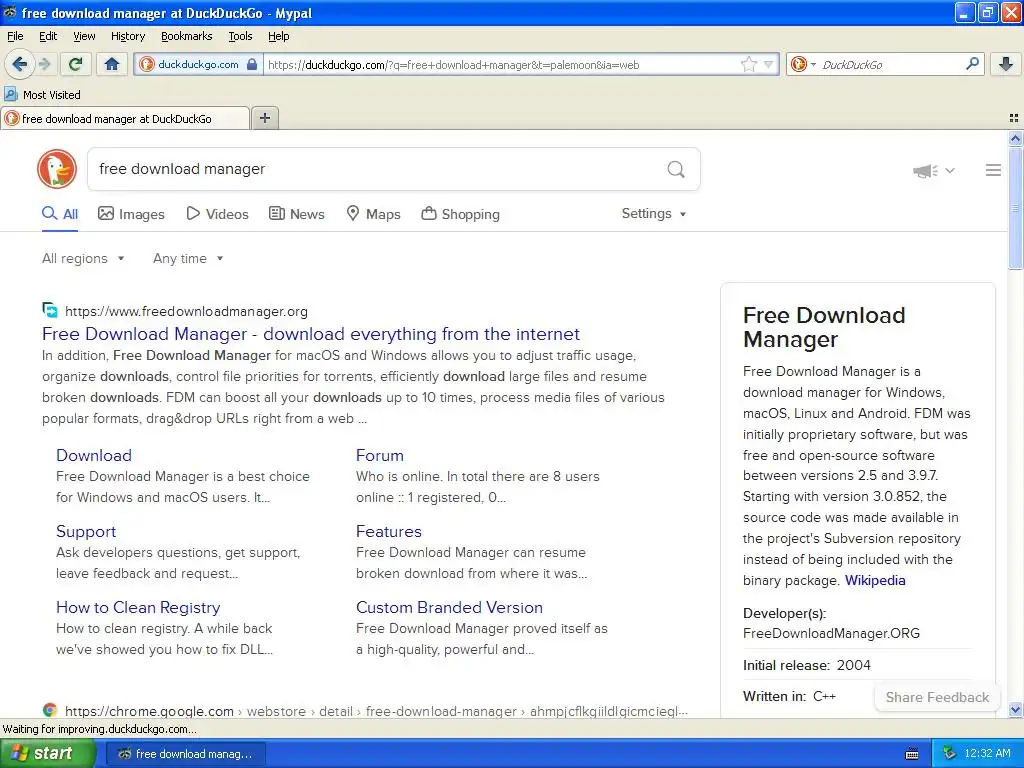Click the 12:32 AM taskbar clock
Viewport: 1024px width, 768px height.
click(x=987, y=754)
